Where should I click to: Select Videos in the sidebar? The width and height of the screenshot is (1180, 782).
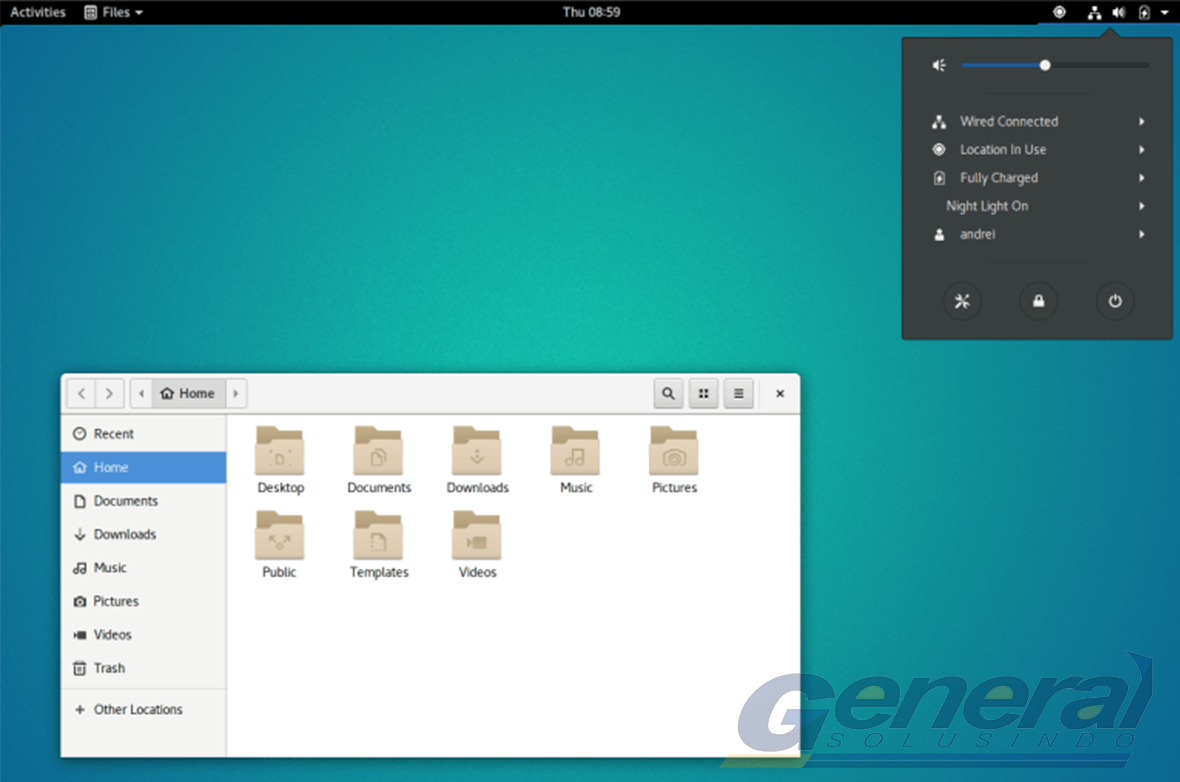coord(143,634)
